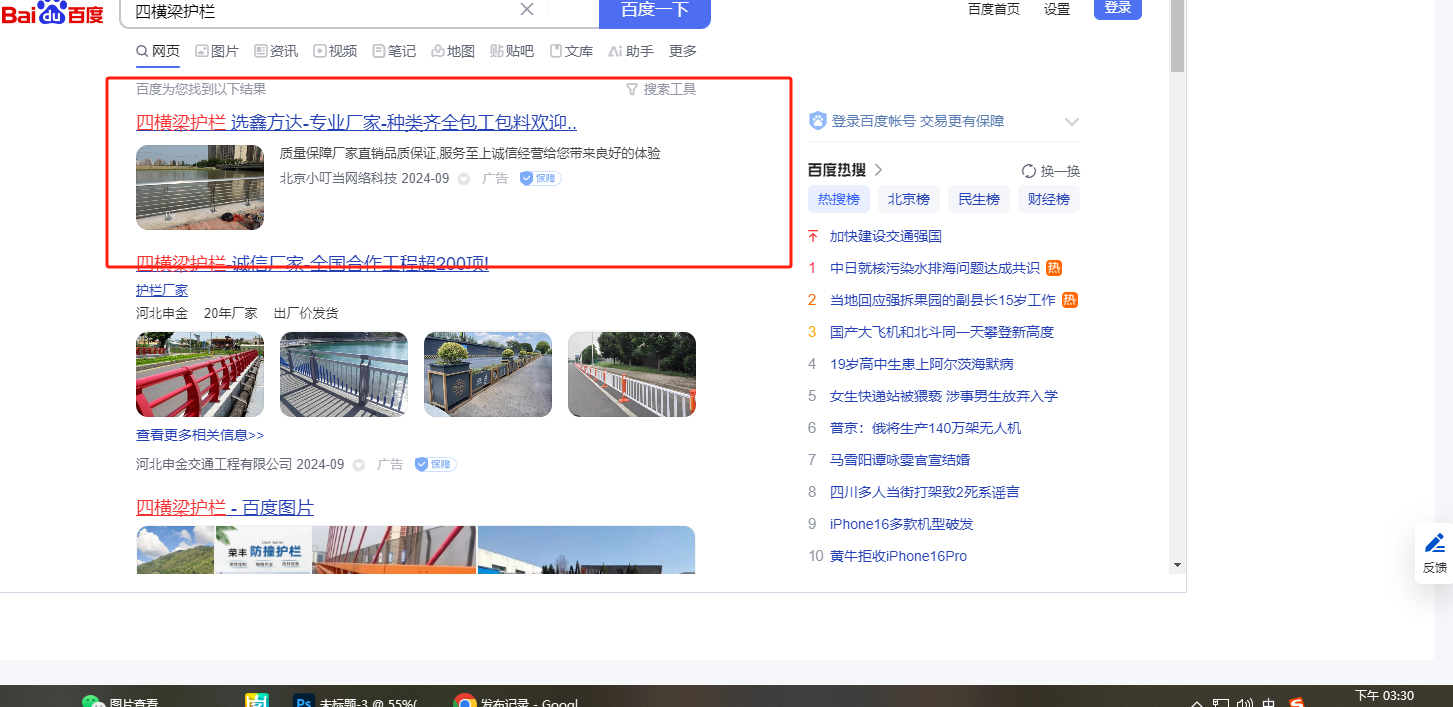Switch to the 文库 search tab
Screen dimensions: 1453x707
(x=571, y=51)
